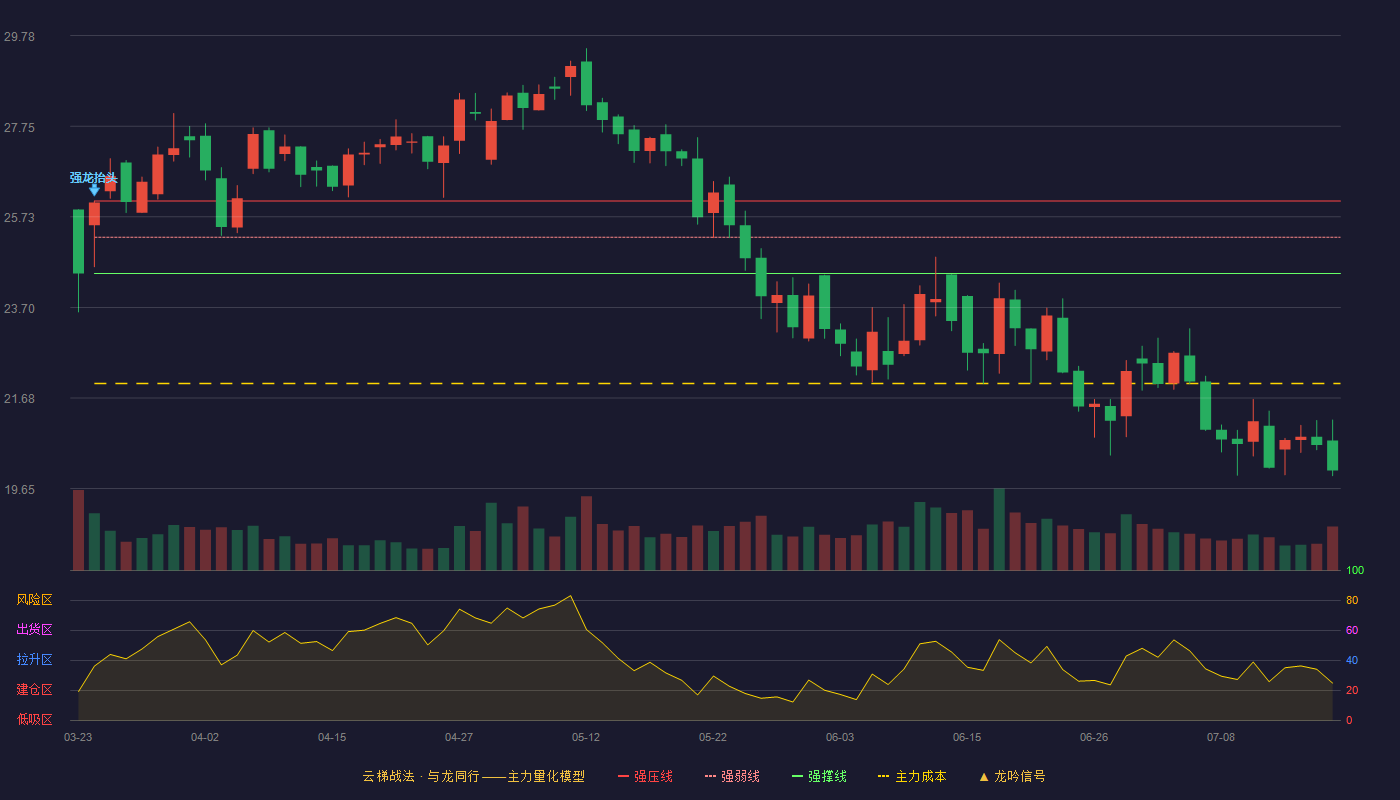This screenshot has height=800, width=1400.
Task: Click the 04-02 date label
Action: pos(205,737)
